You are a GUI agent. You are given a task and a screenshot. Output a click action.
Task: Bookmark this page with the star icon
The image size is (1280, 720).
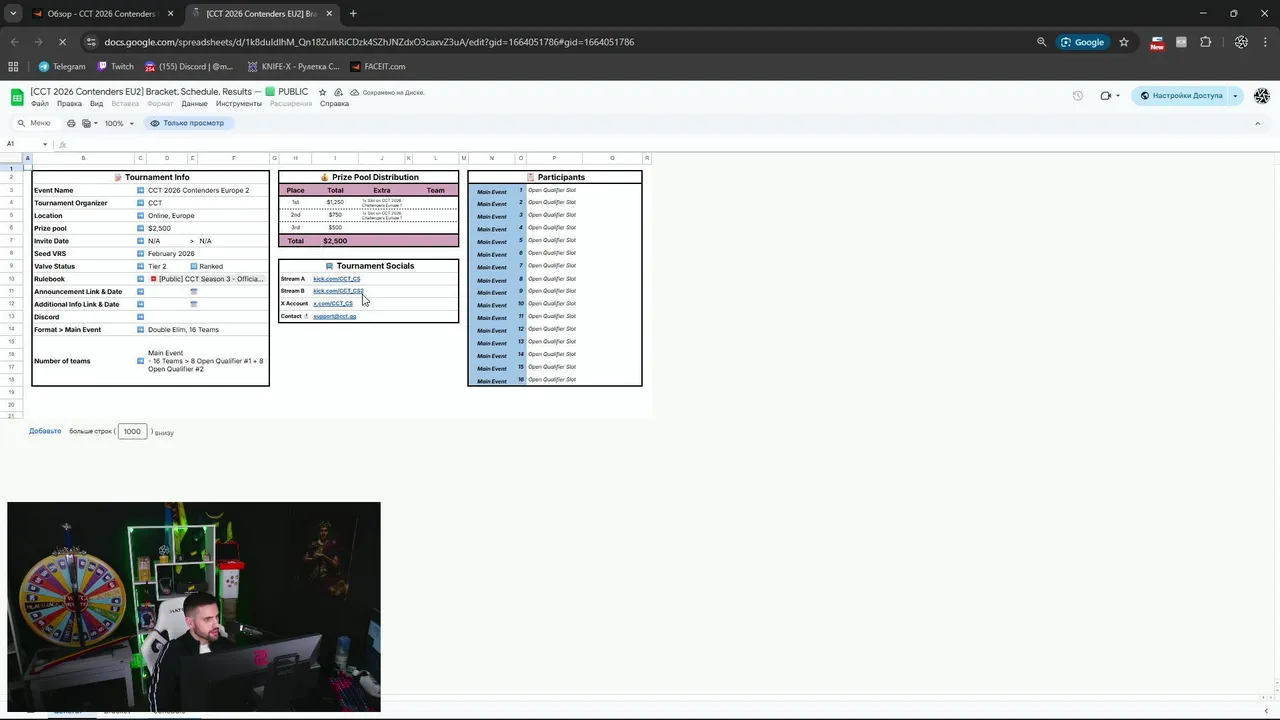tap(1124, 42)
